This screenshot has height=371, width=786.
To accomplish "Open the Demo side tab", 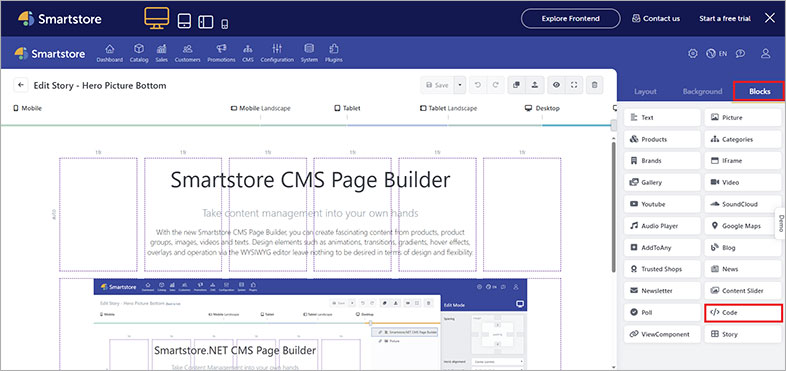I will point(780,223).
